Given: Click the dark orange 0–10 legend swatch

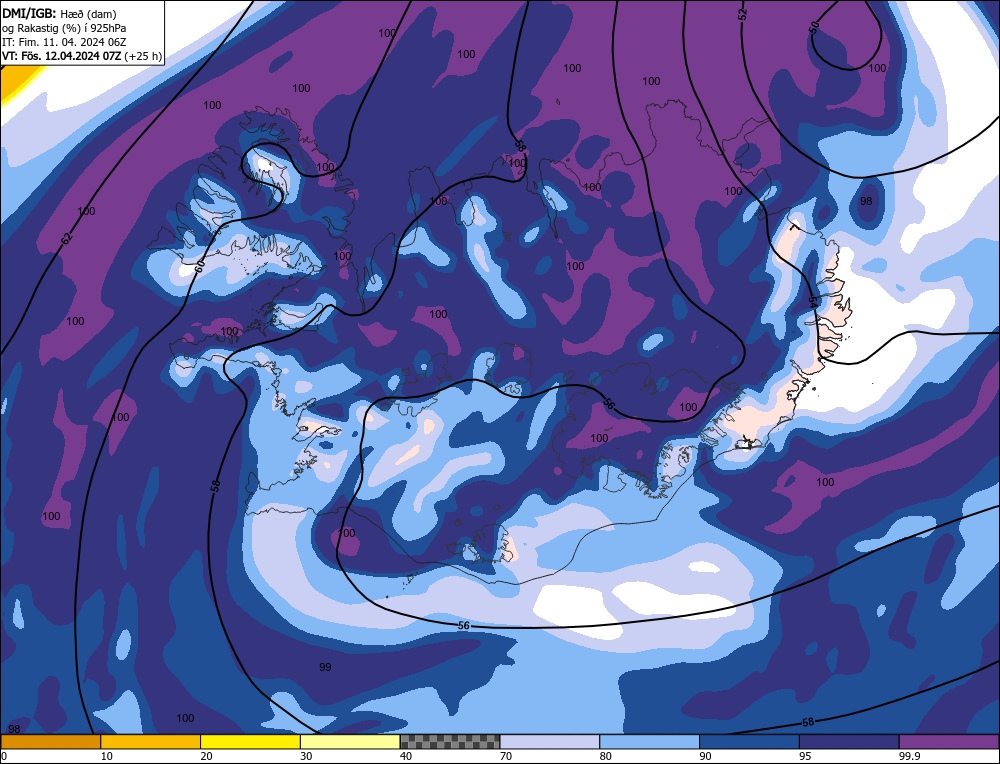Looking at the screenshot, I should [x=50, y=741].
